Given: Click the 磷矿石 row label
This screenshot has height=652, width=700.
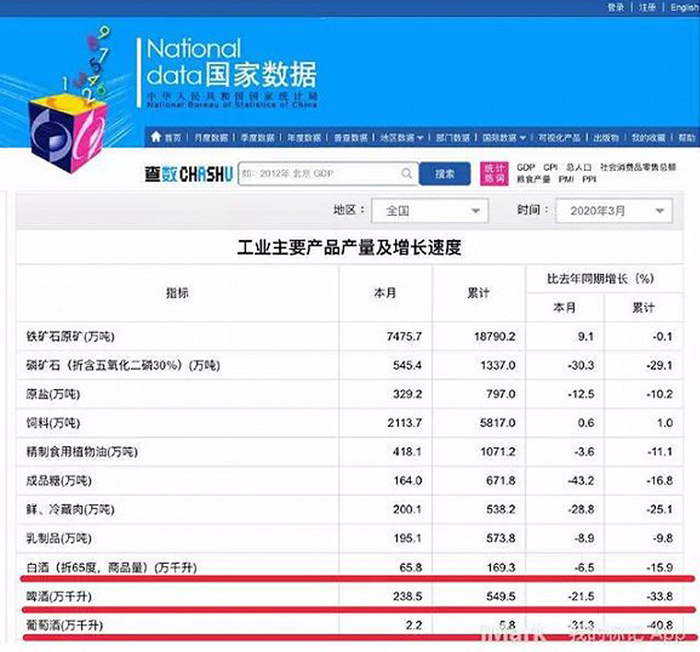Looking at the screenshot, I should [123, 365].
